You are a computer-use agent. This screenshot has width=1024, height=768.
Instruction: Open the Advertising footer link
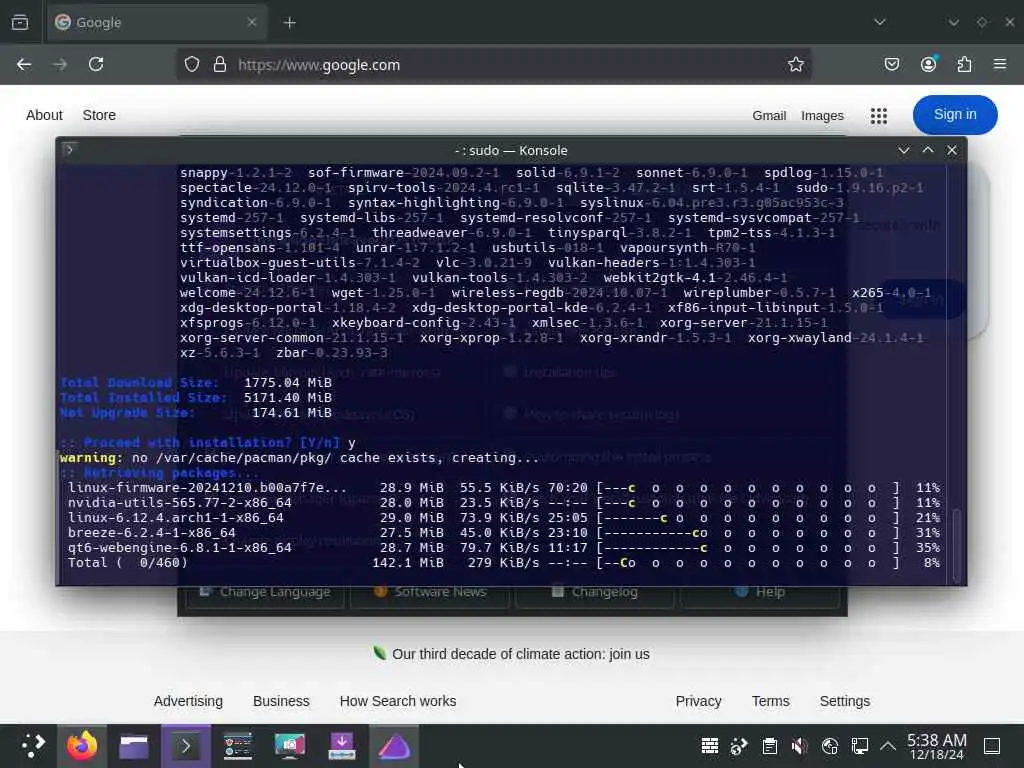pos(188,701)
